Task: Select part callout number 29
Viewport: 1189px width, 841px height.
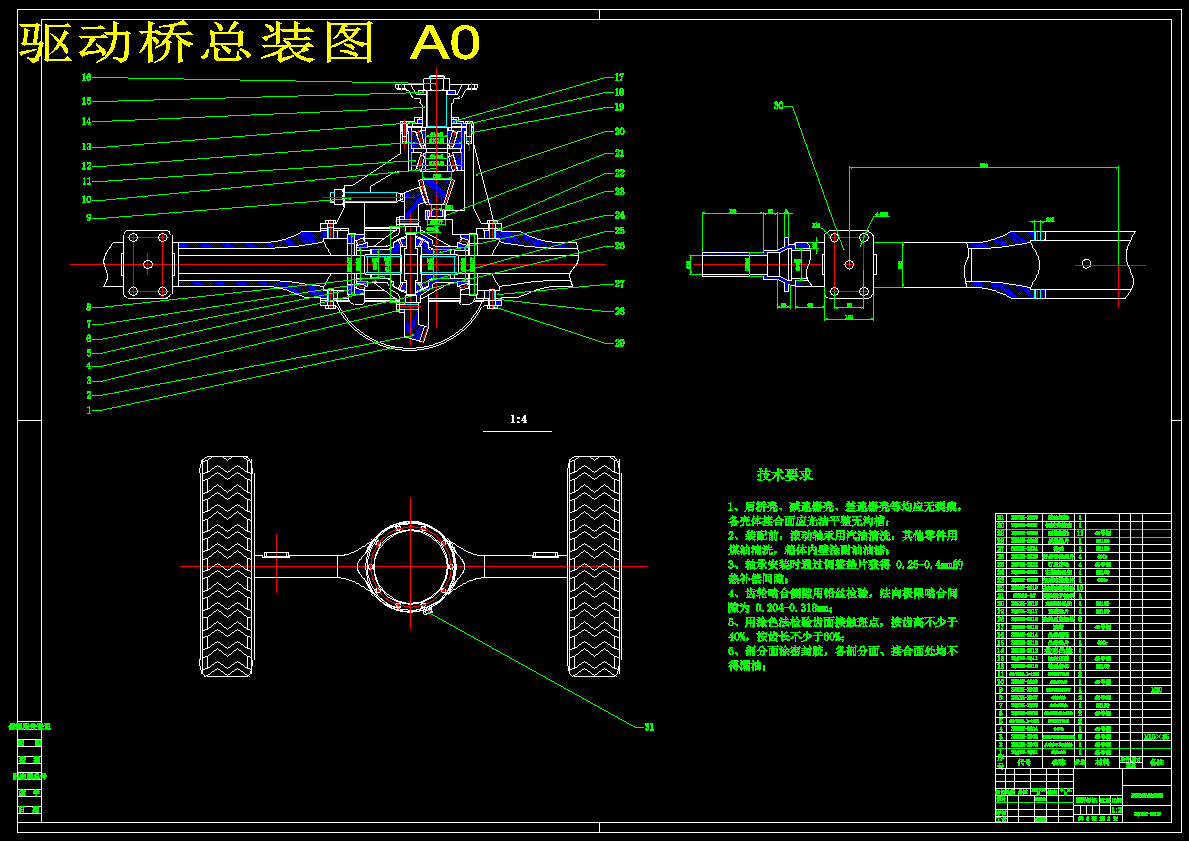Action: tap(620, 344)
